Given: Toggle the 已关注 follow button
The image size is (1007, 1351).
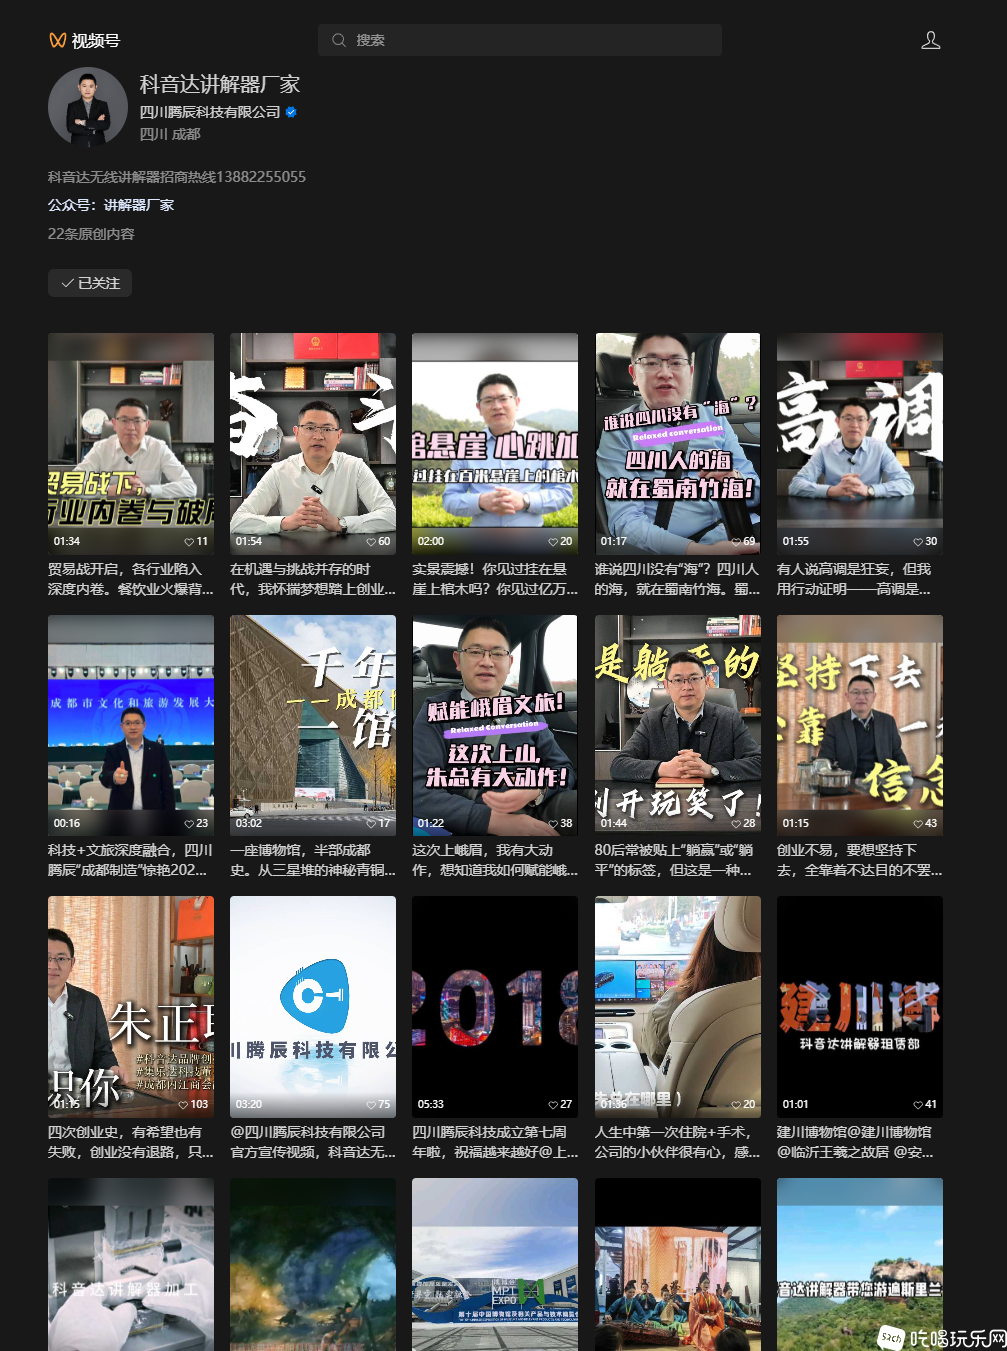Looking at the screenshot, I should [x=90, y=283].
